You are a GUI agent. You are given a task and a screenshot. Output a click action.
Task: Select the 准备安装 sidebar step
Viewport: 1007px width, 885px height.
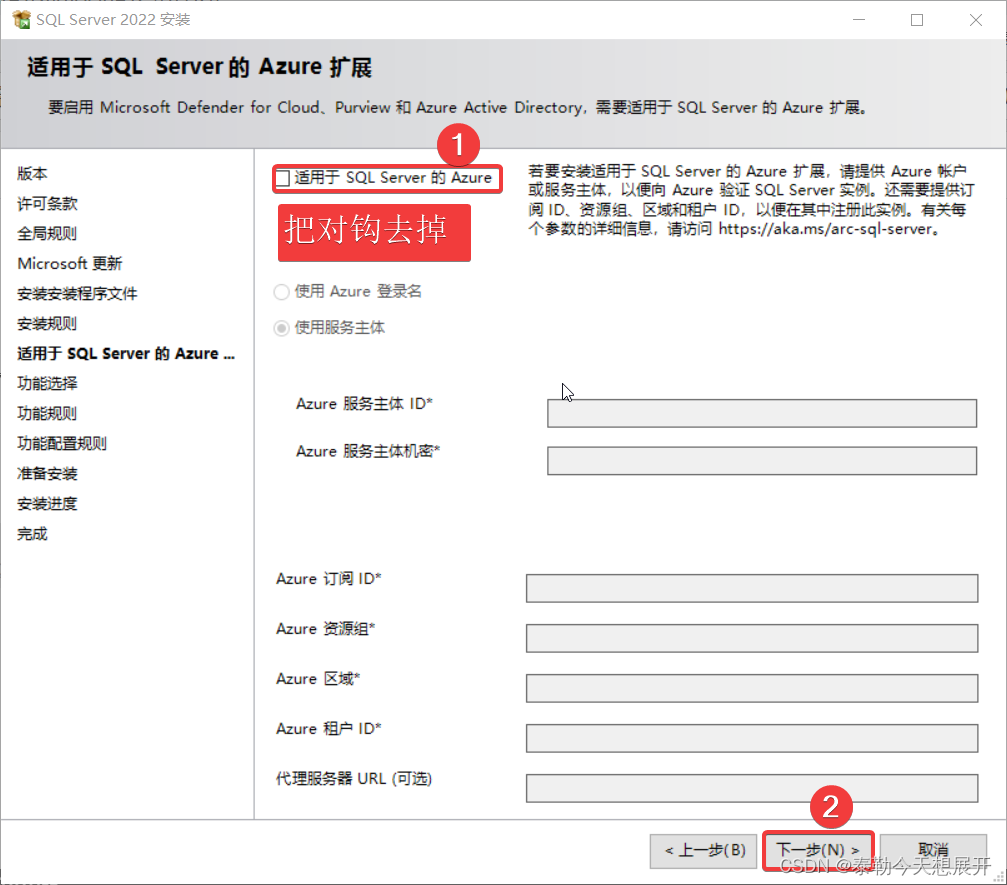pyautogui.click(x=47, y=474)
